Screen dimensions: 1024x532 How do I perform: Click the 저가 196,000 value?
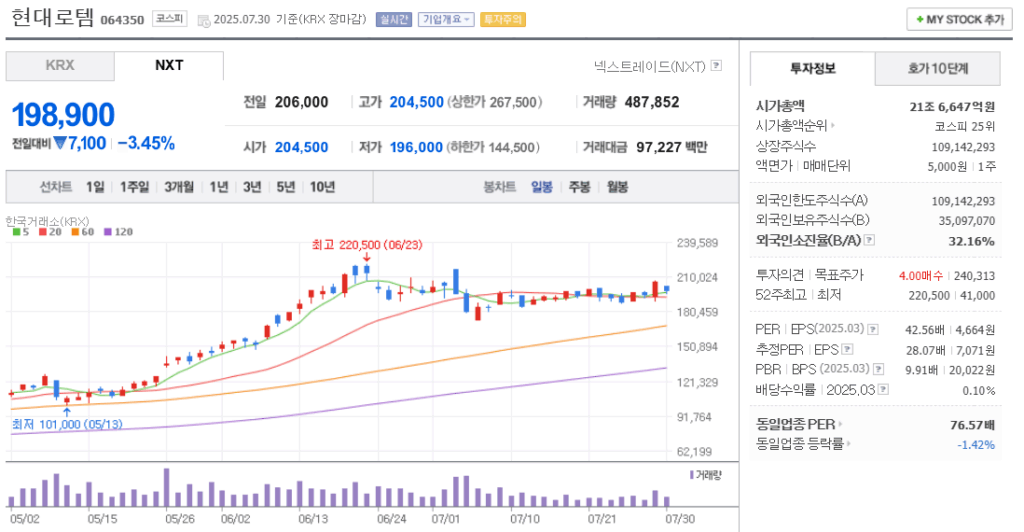[x=417, y=148]
